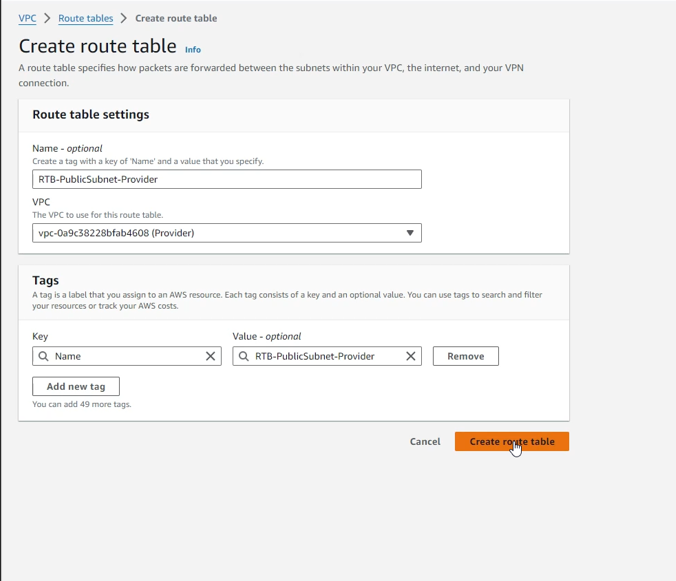676x581 pixels.
Task: Cancel route table creation
Action: (425, 441)
